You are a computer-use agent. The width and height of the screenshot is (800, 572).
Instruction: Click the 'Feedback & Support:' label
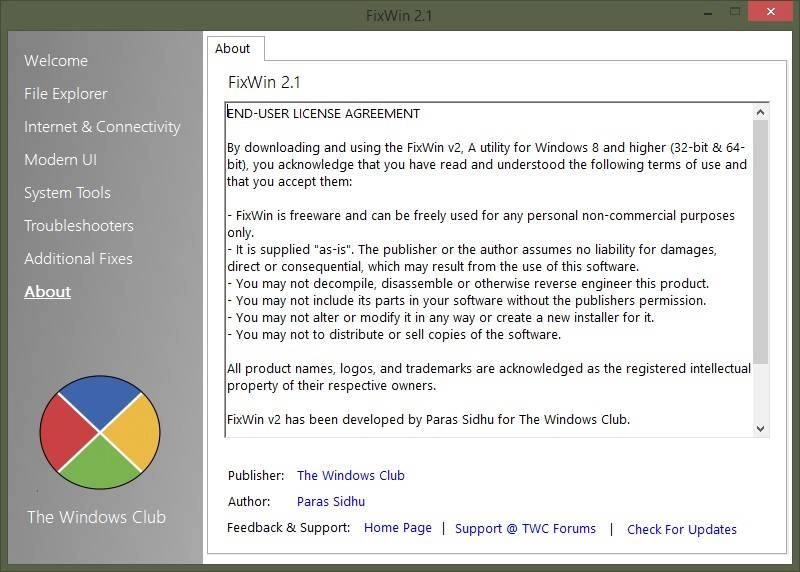pyautogui.click(x=289, y=528)
